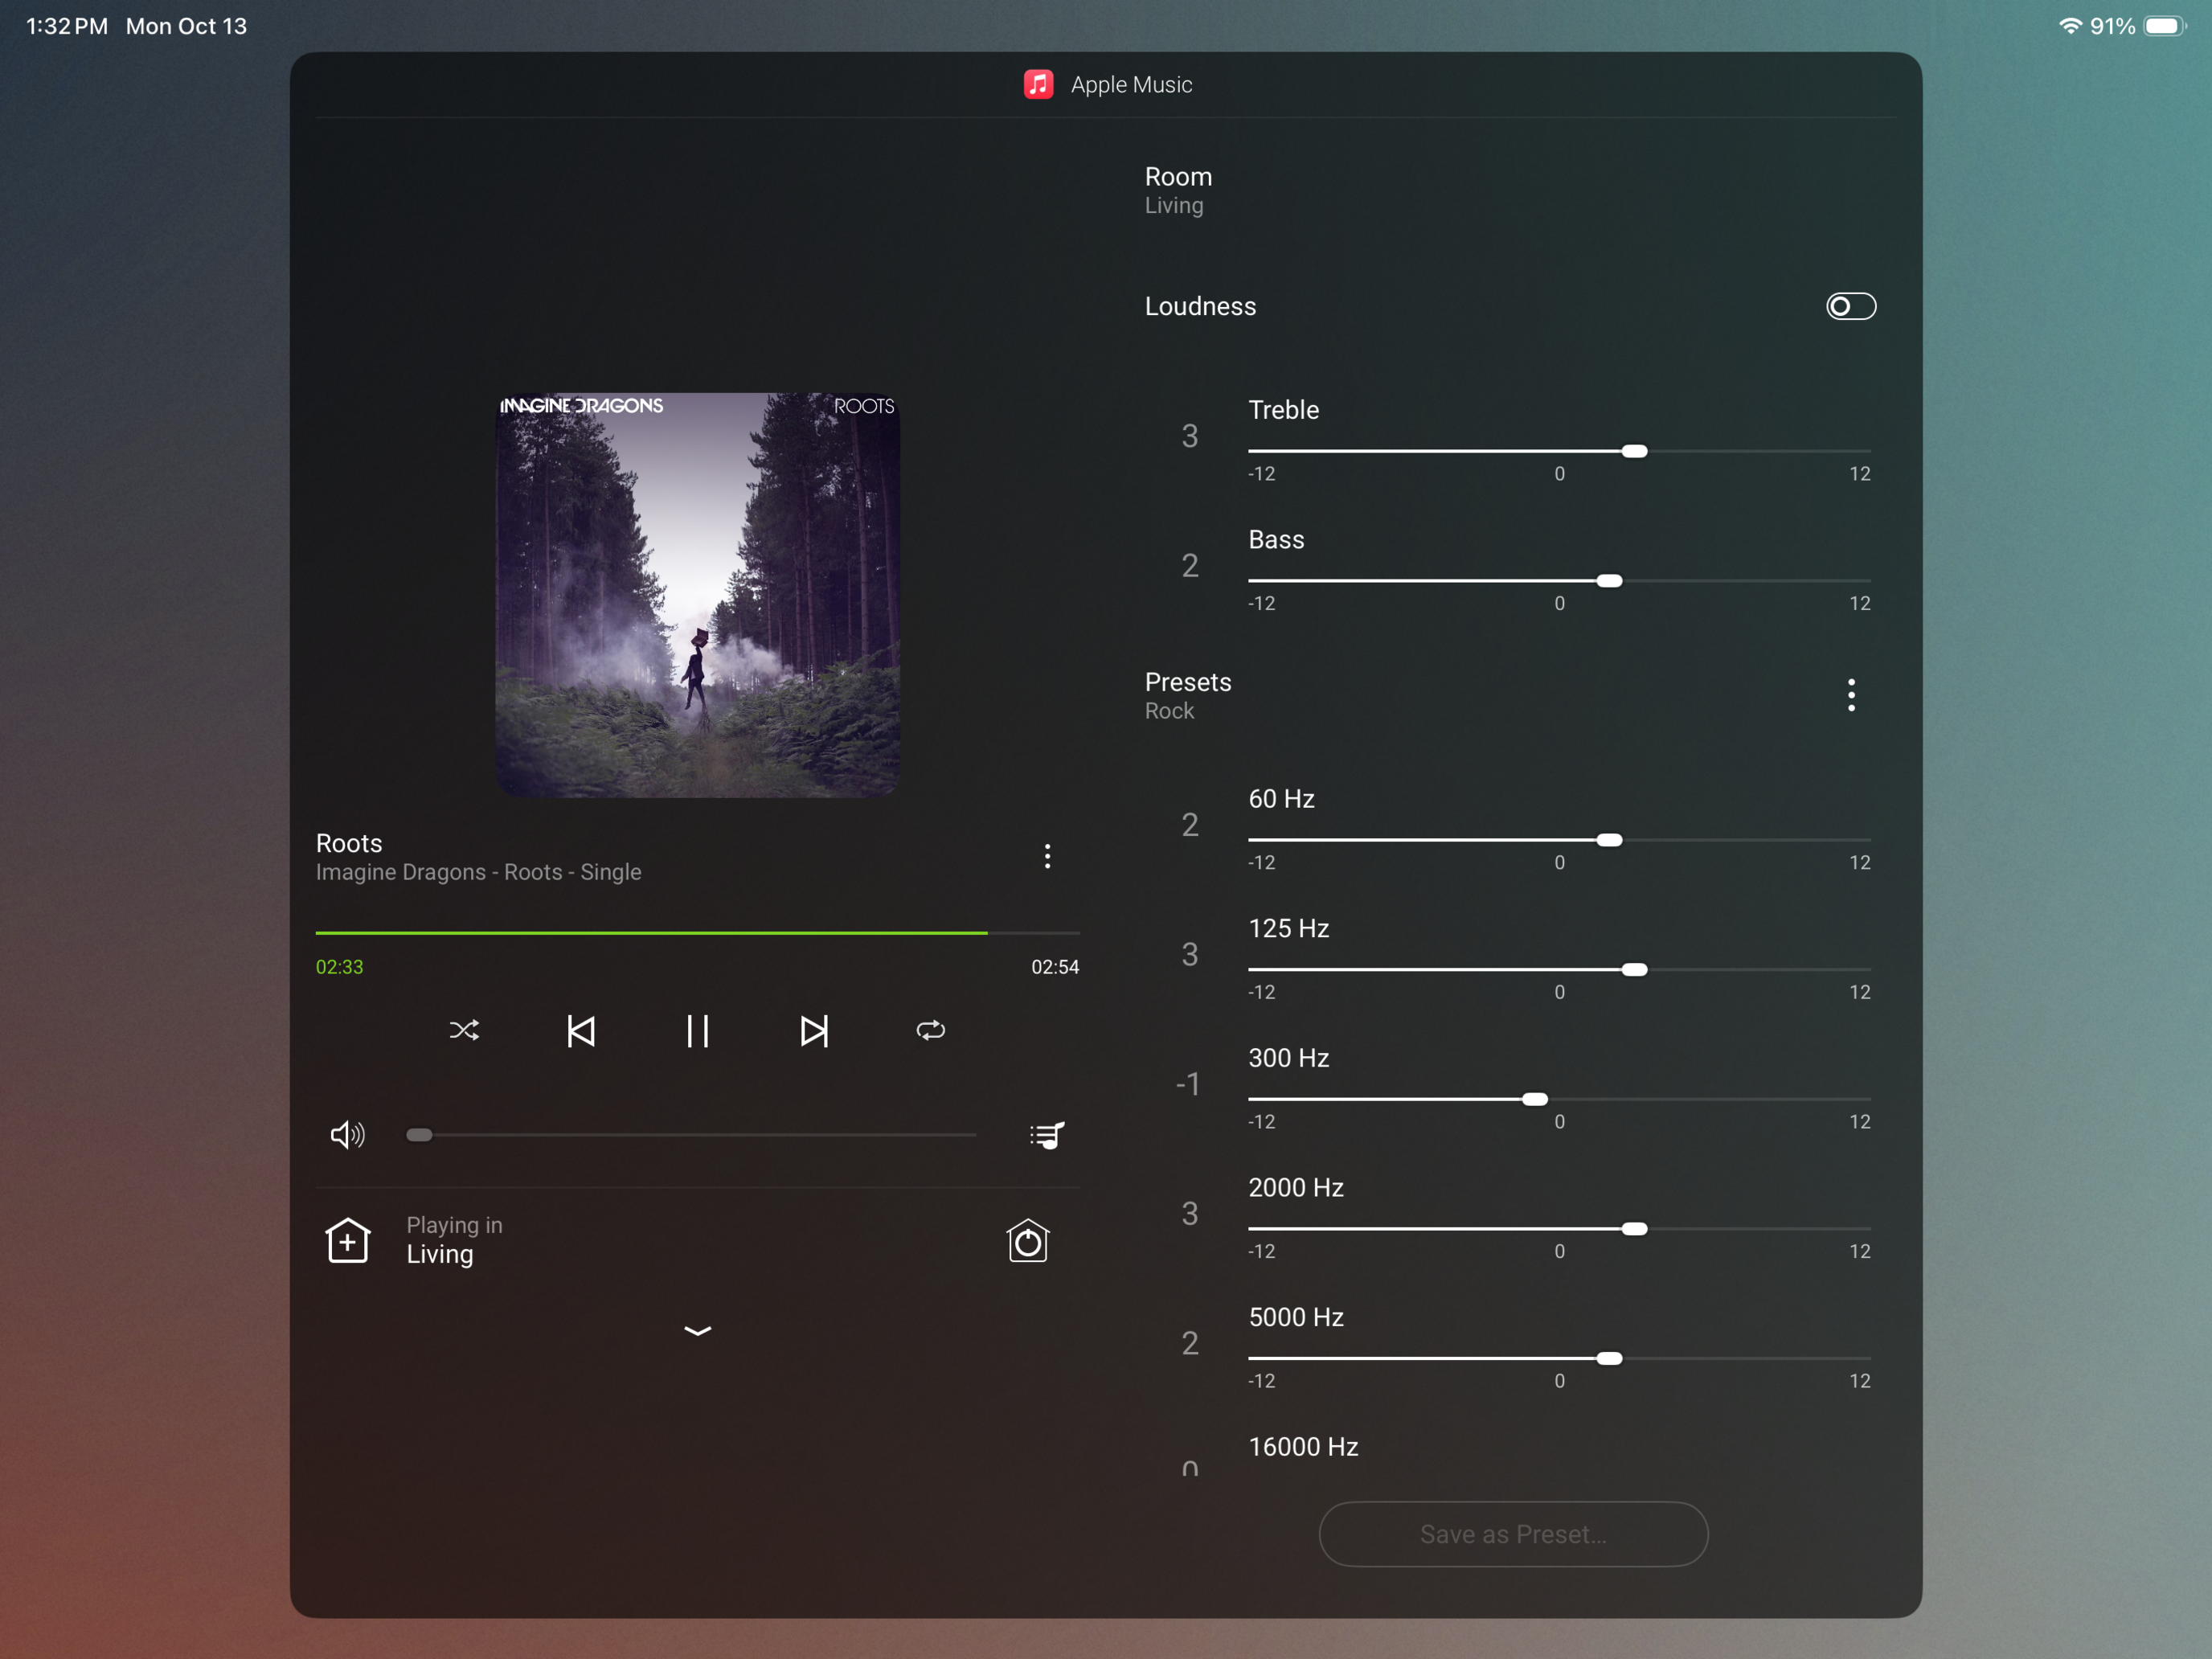Tap the Roots album artwork
The width and height of the screenshot is (2212, 1659).
click(698, 595)
